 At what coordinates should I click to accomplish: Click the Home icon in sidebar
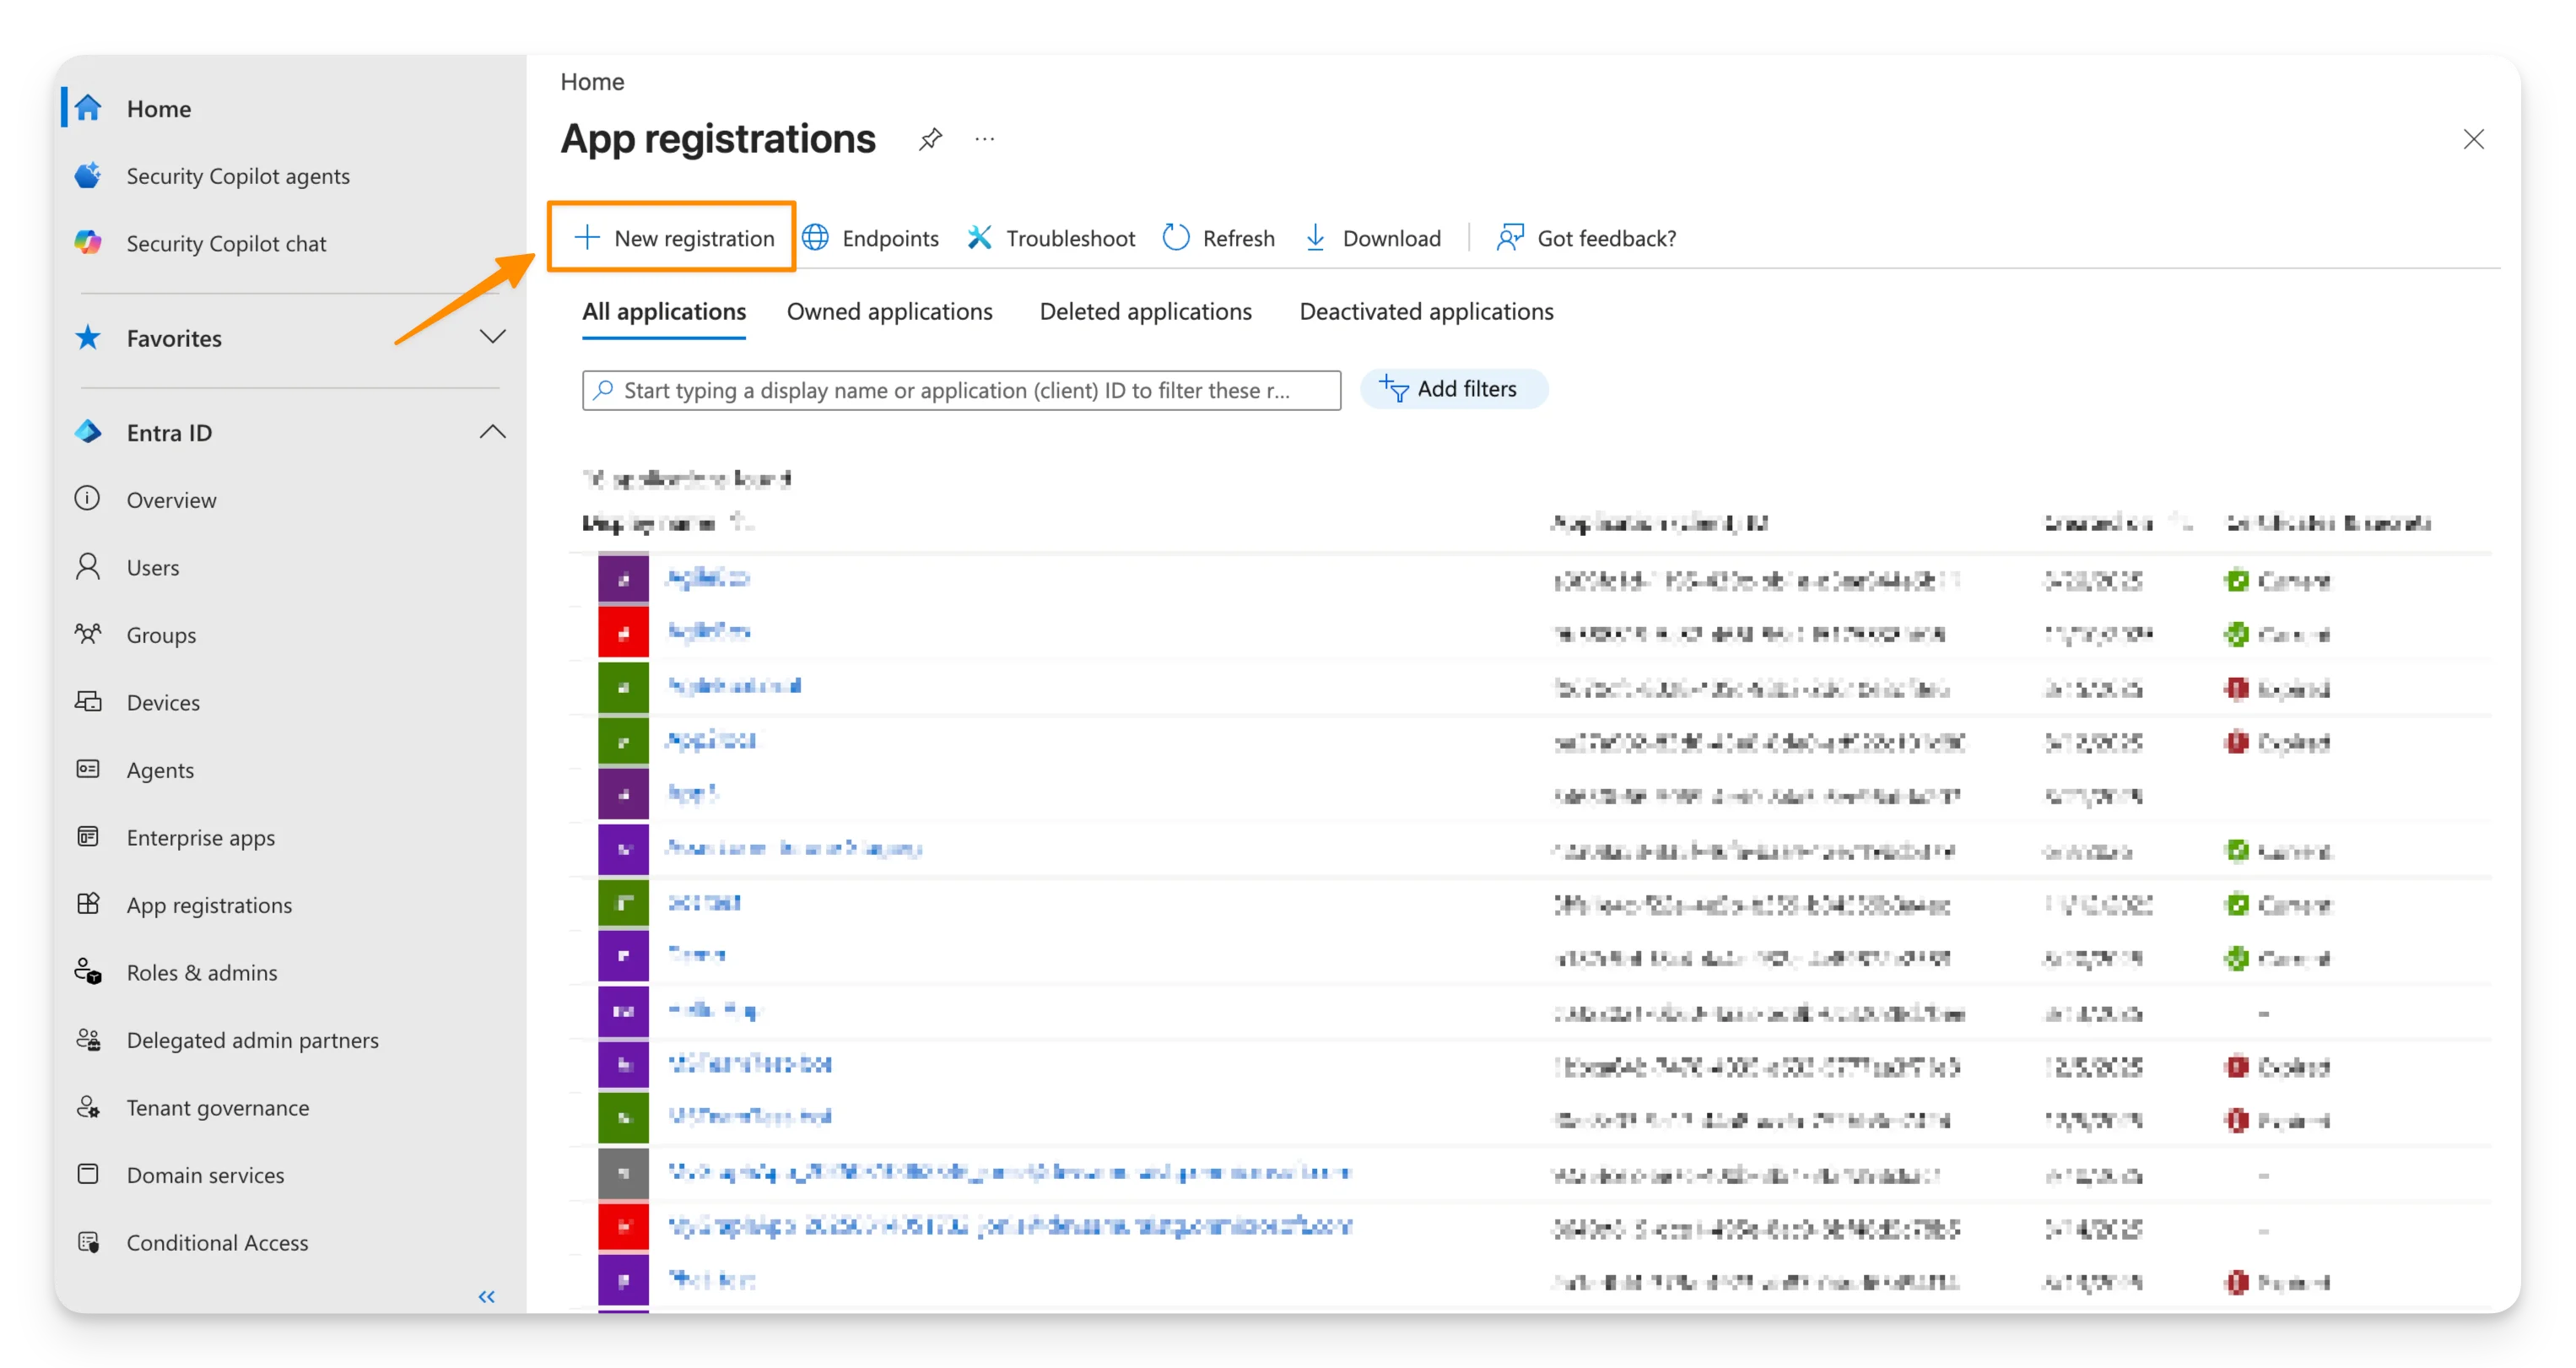(x=88, y=107)
